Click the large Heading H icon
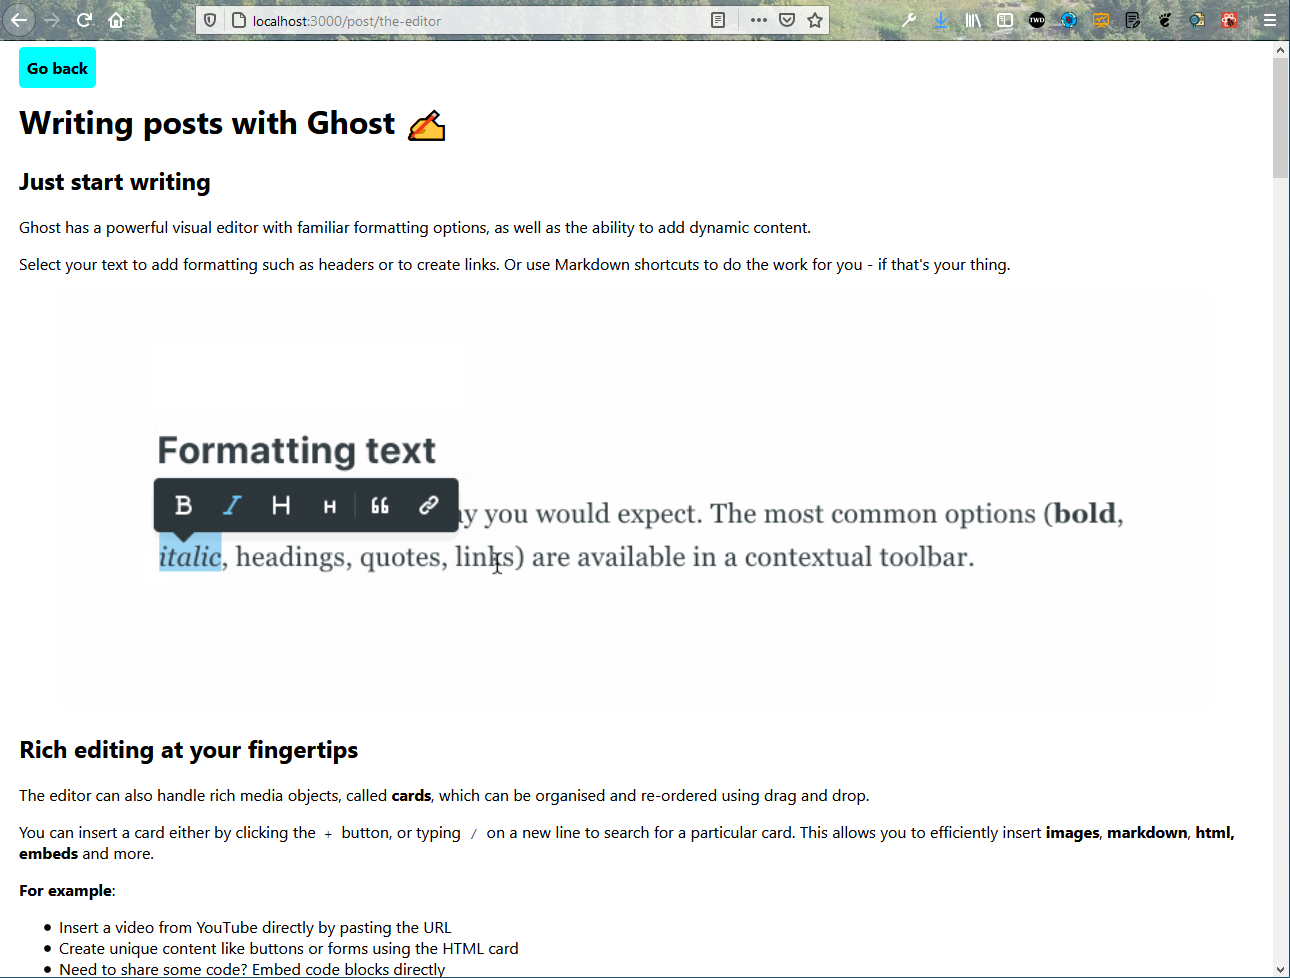This screenshot has width=1290, height=978. tap(281, 505)
